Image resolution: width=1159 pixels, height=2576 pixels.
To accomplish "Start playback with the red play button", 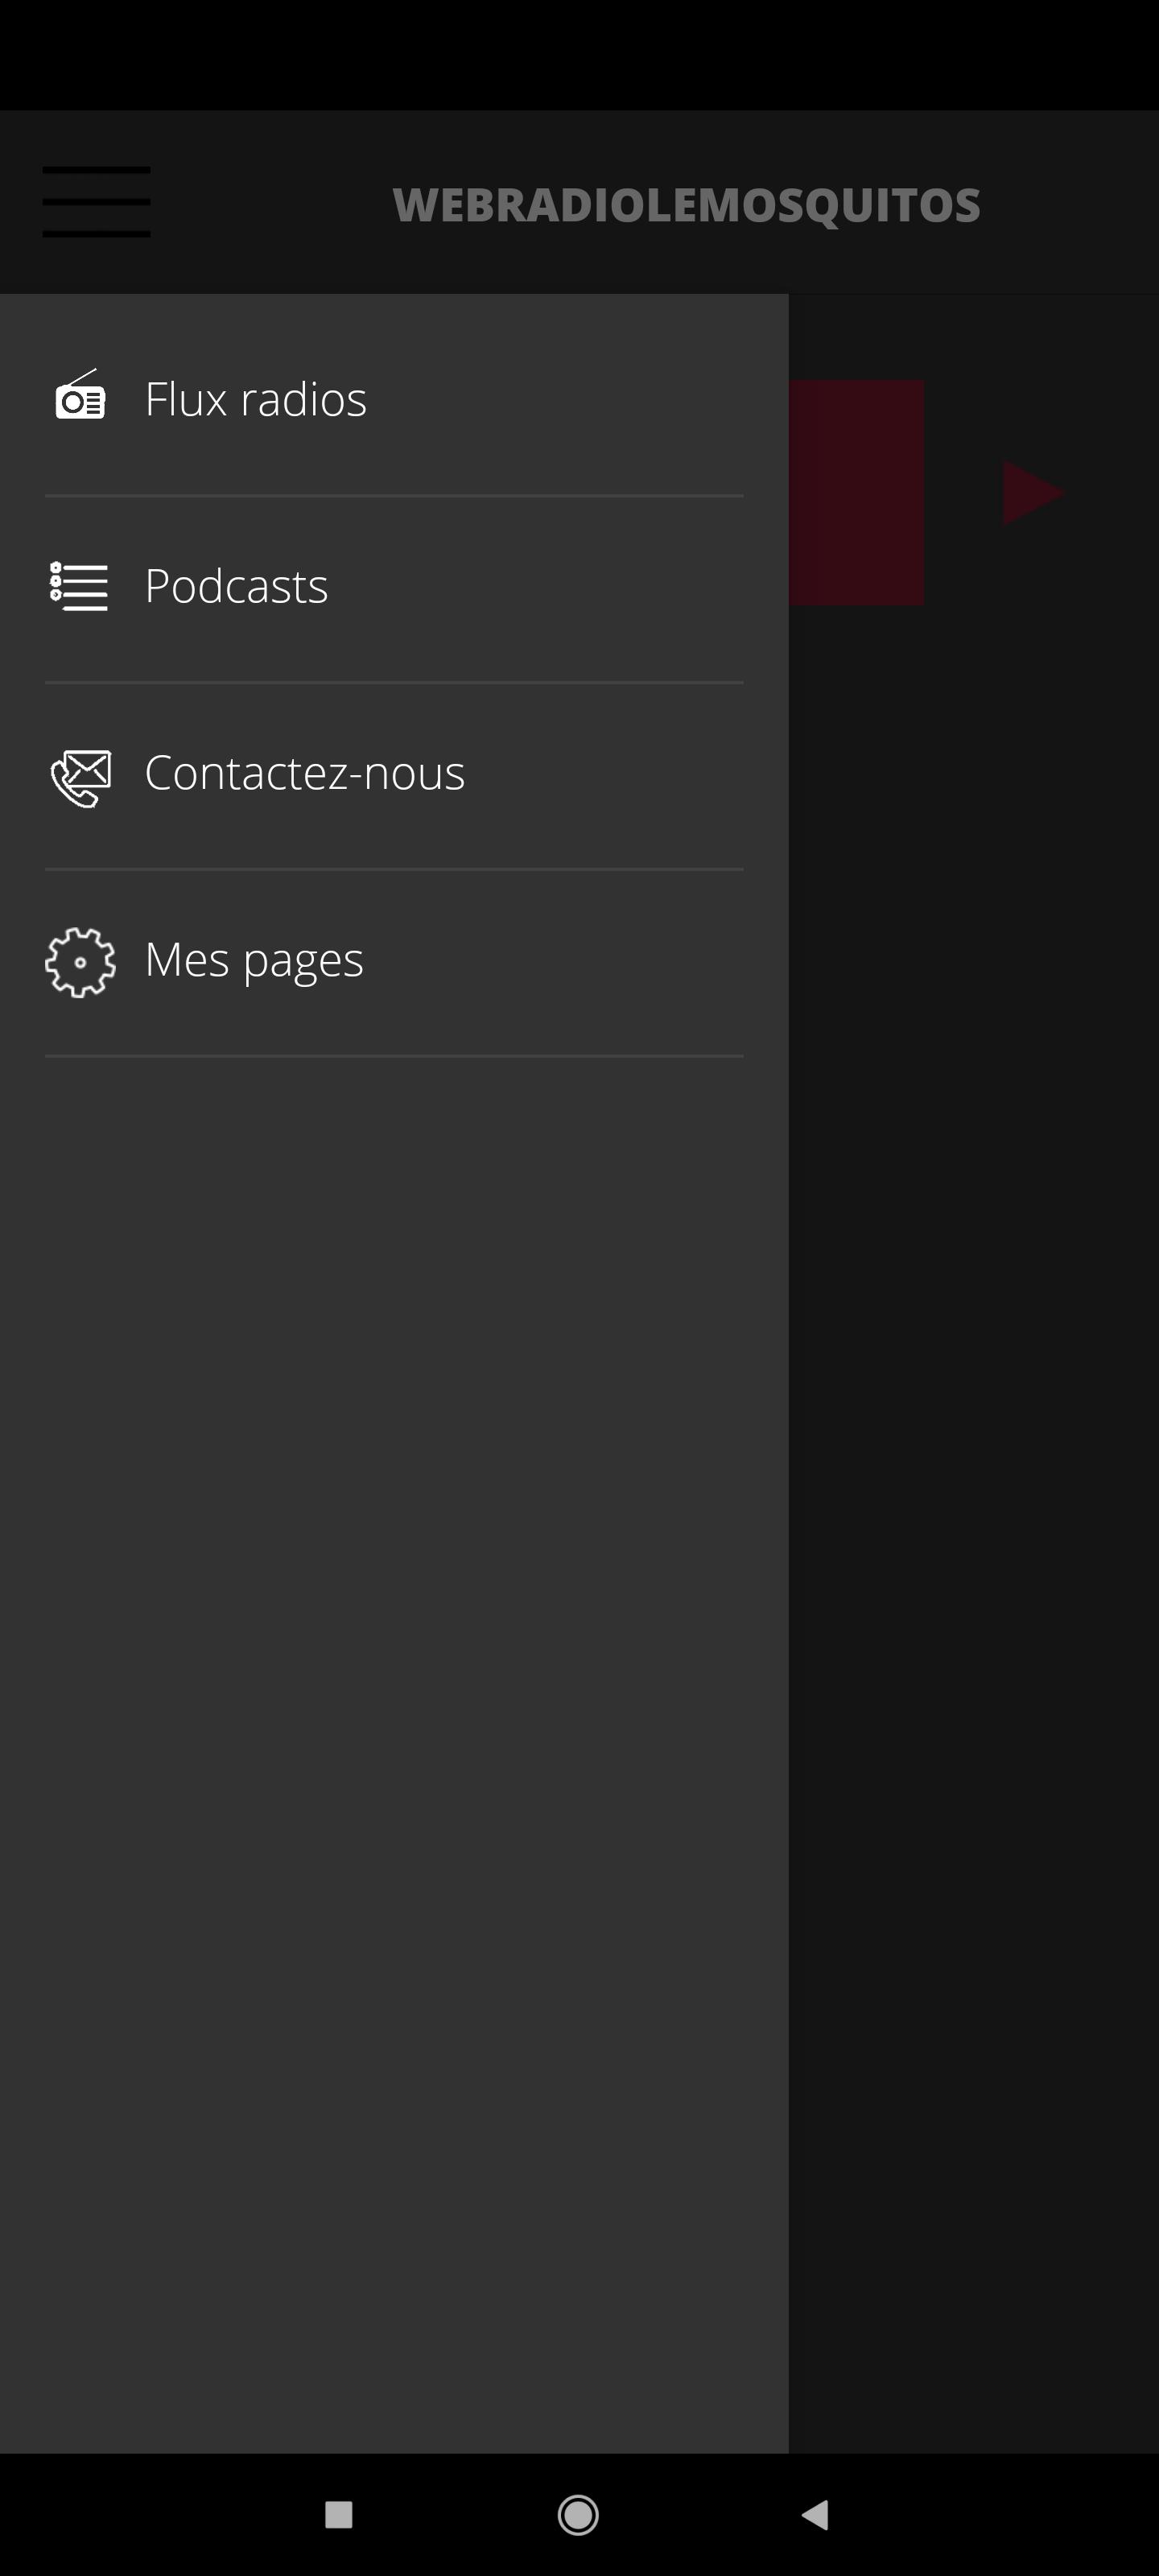I will pyautogui.click(x=1033, y=492).
